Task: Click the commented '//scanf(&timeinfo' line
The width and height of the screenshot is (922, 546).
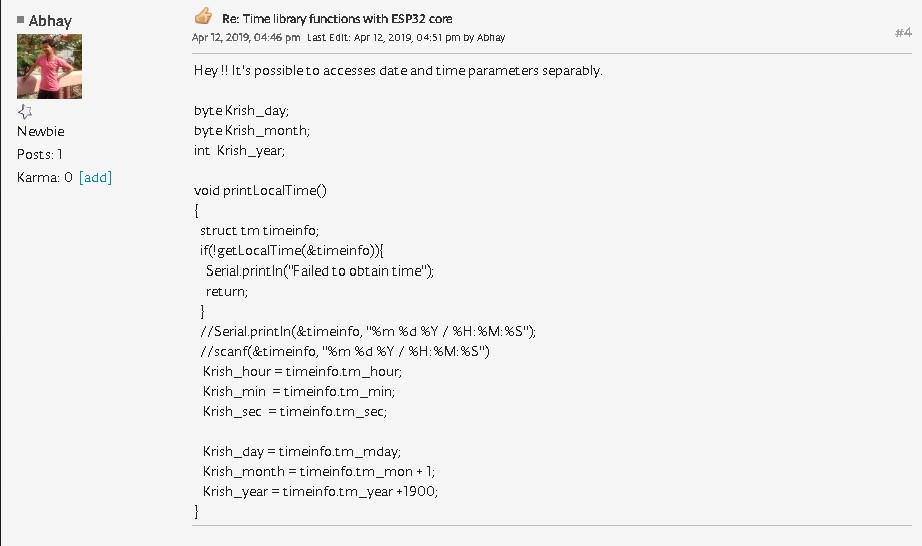Action: pos(345,351)
